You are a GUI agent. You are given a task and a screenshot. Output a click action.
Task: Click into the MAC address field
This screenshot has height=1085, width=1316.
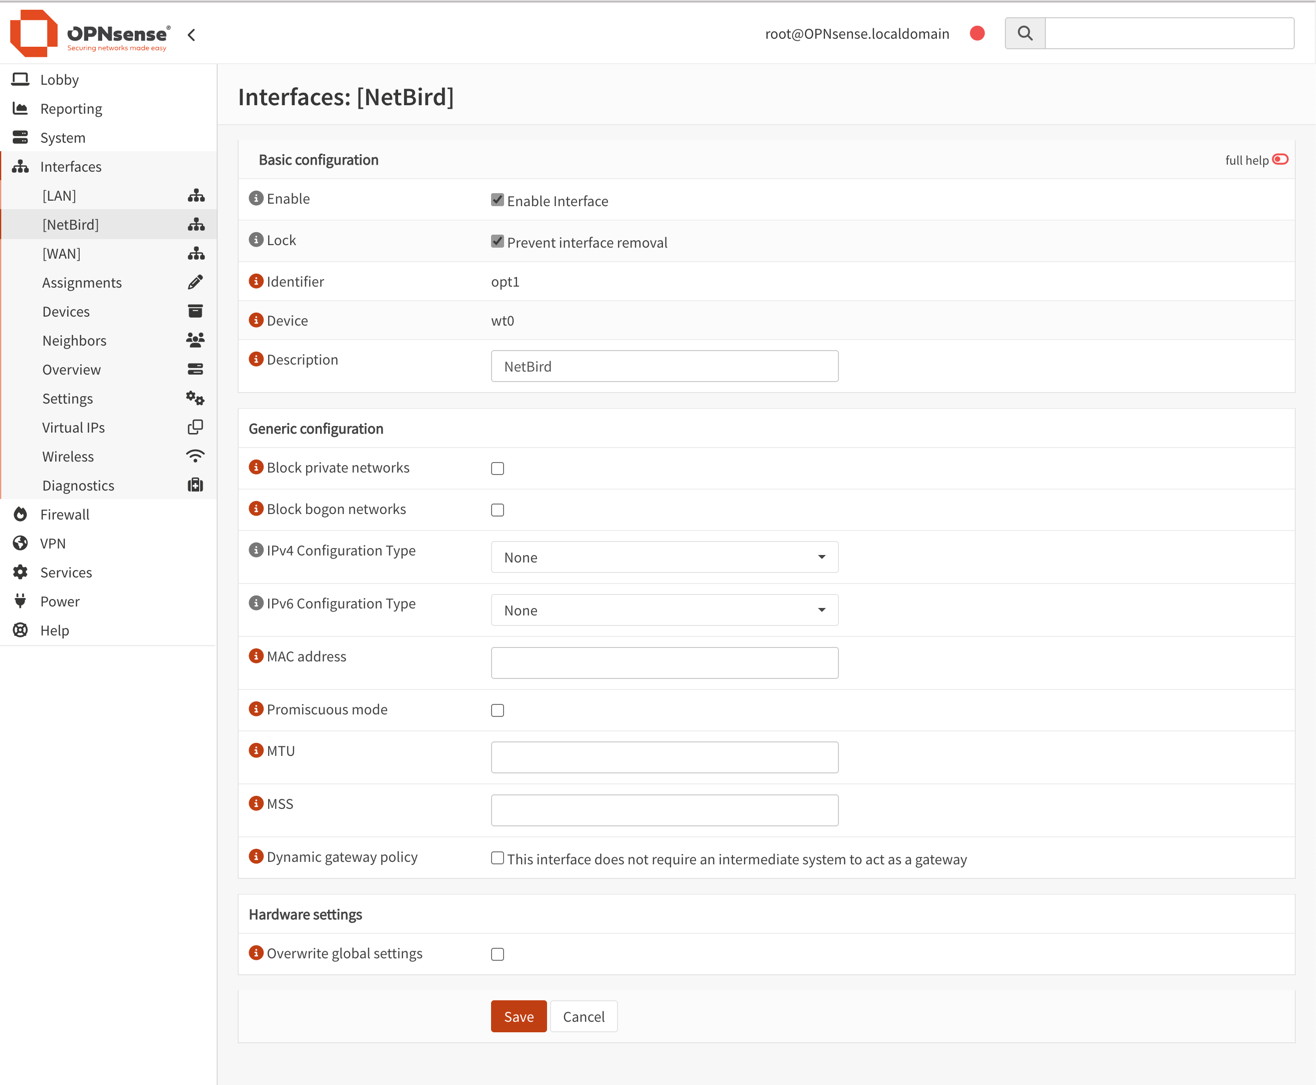tap(664, 663)
